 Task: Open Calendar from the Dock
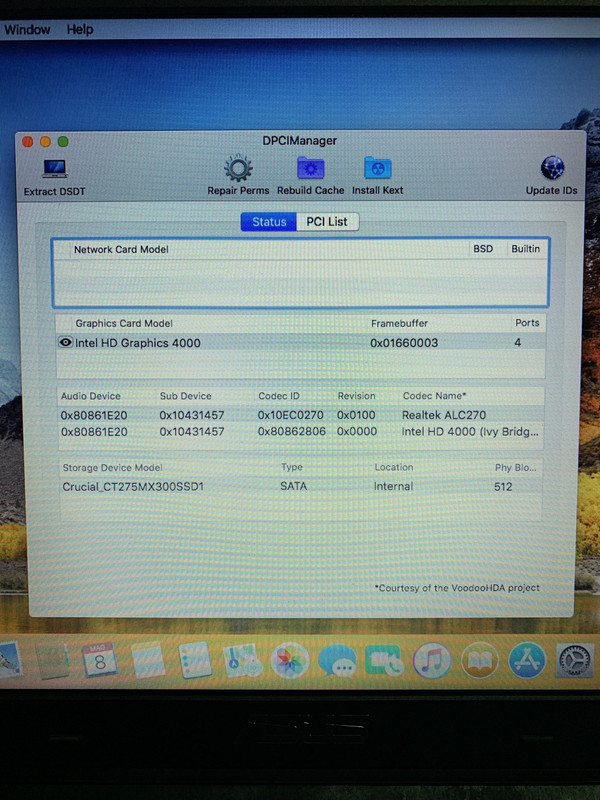99,660
